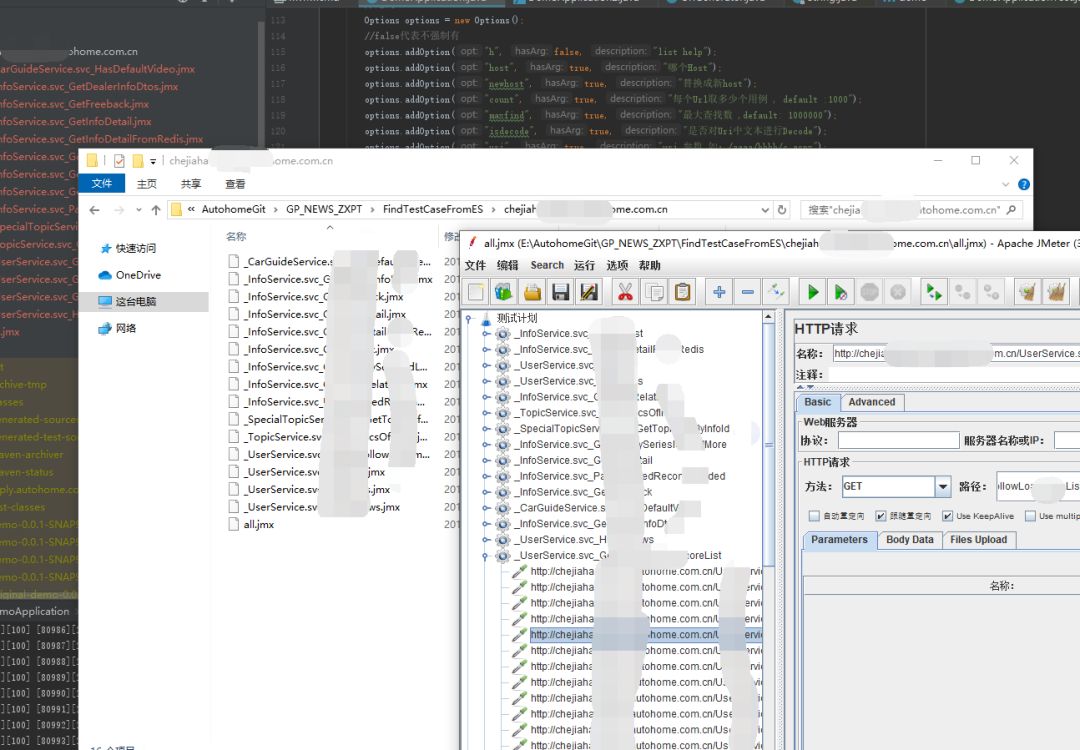
Task: Click the Save test plan floppy icon
Action: pyautogui.click(x=561, y=292)
